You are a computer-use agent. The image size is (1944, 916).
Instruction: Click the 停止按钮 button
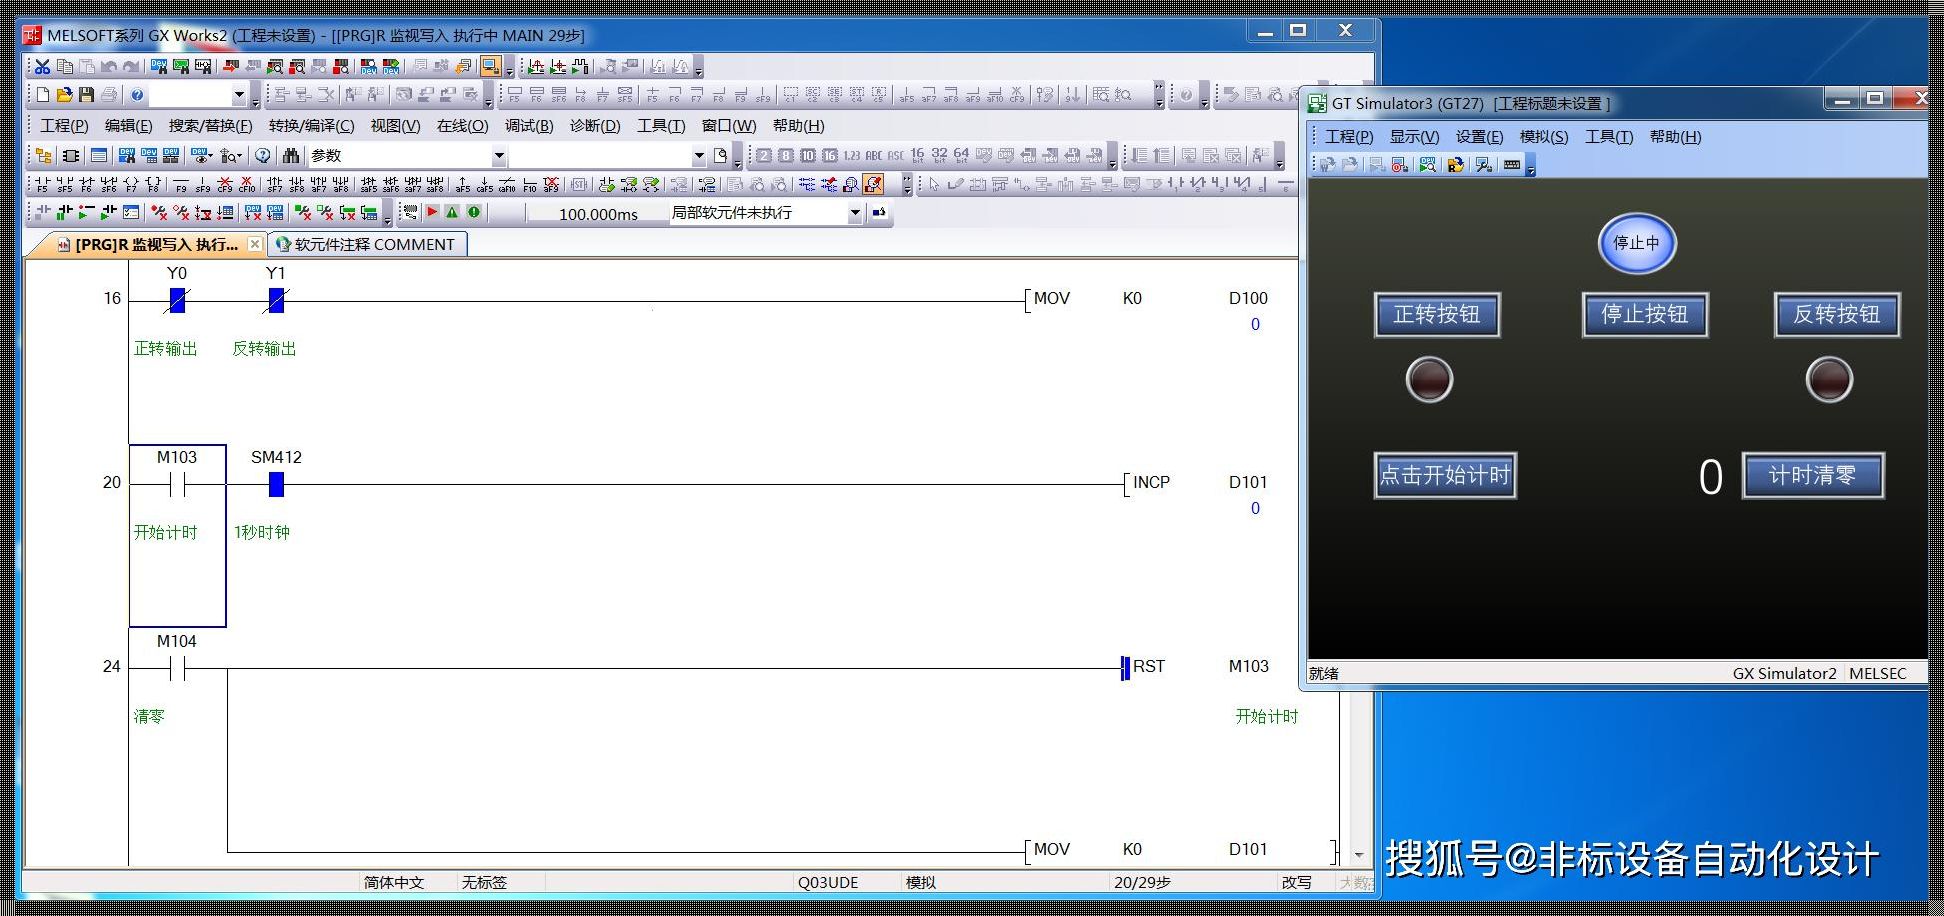(1645, 314)
